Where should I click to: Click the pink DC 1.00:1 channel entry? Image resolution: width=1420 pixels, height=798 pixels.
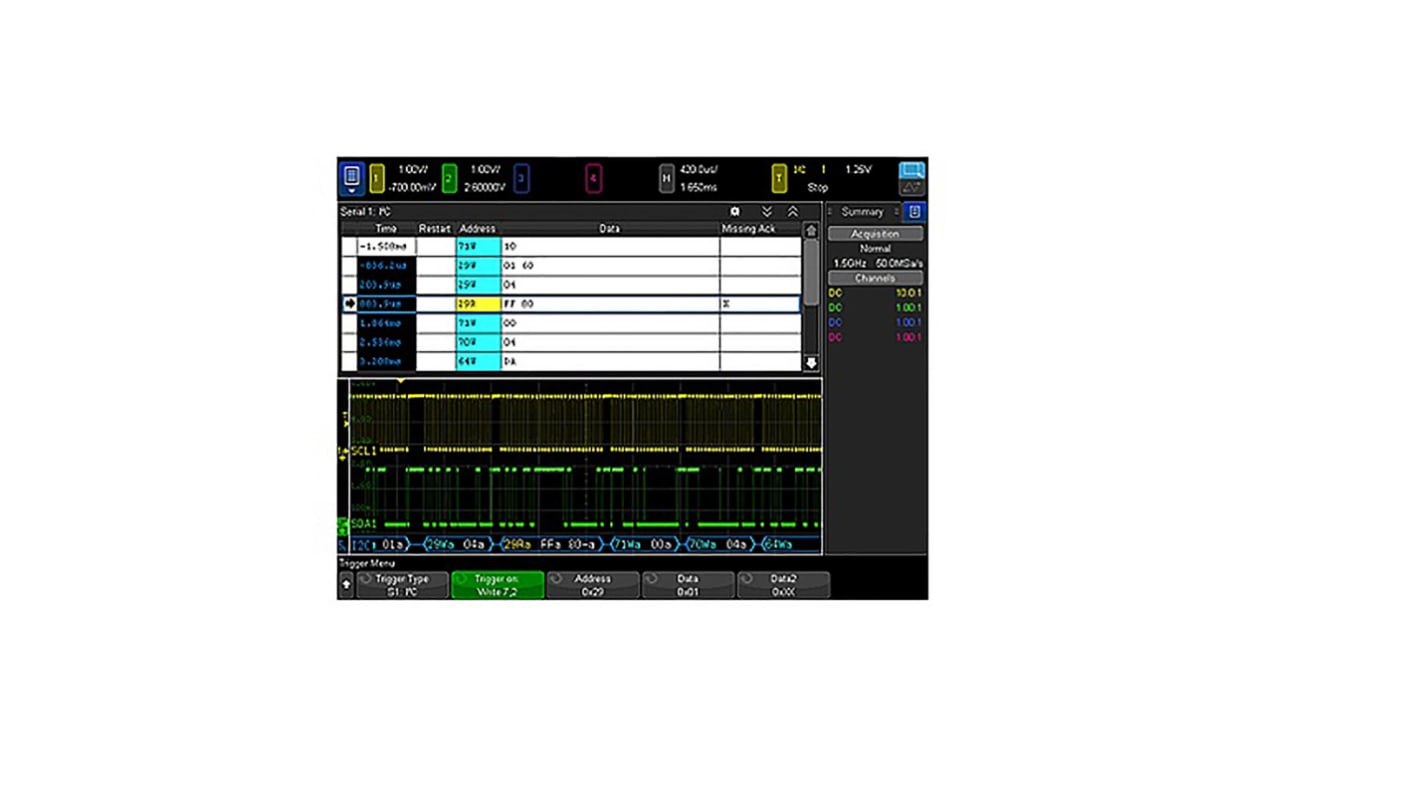pyautogui.click(x=875, y=337)
